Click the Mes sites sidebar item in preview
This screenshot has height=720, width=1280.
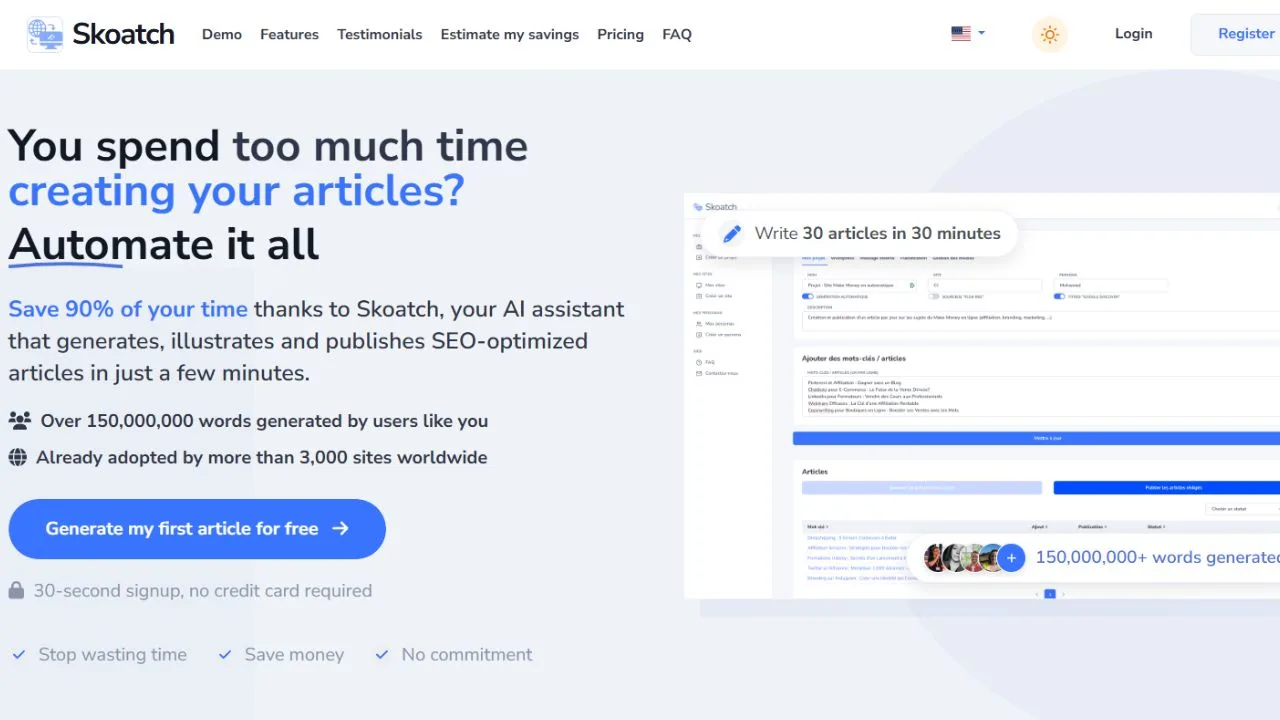click(712, 285)
